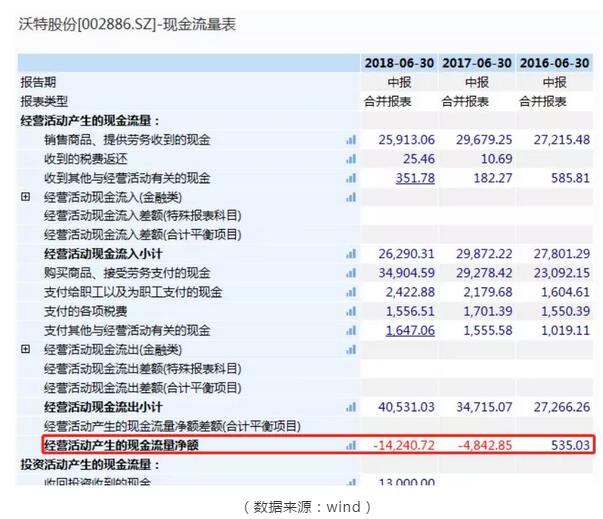Click the 经营活动现金流入差额(合计平衡项目) row label

coord(143,235)
